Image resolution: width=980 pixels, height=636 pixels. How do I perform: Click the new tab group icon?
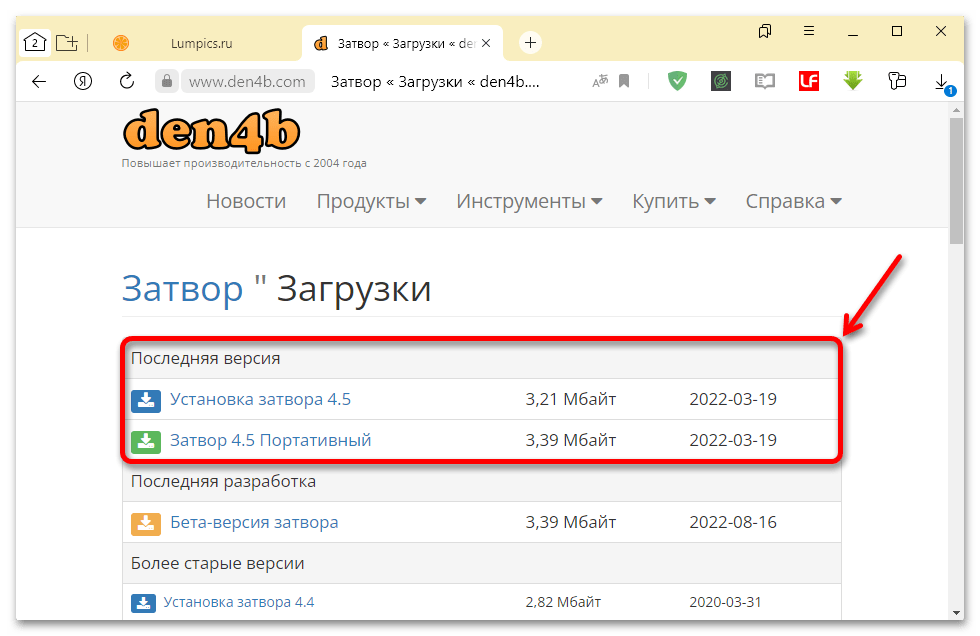pyautogui.click(x=67, y=42)
